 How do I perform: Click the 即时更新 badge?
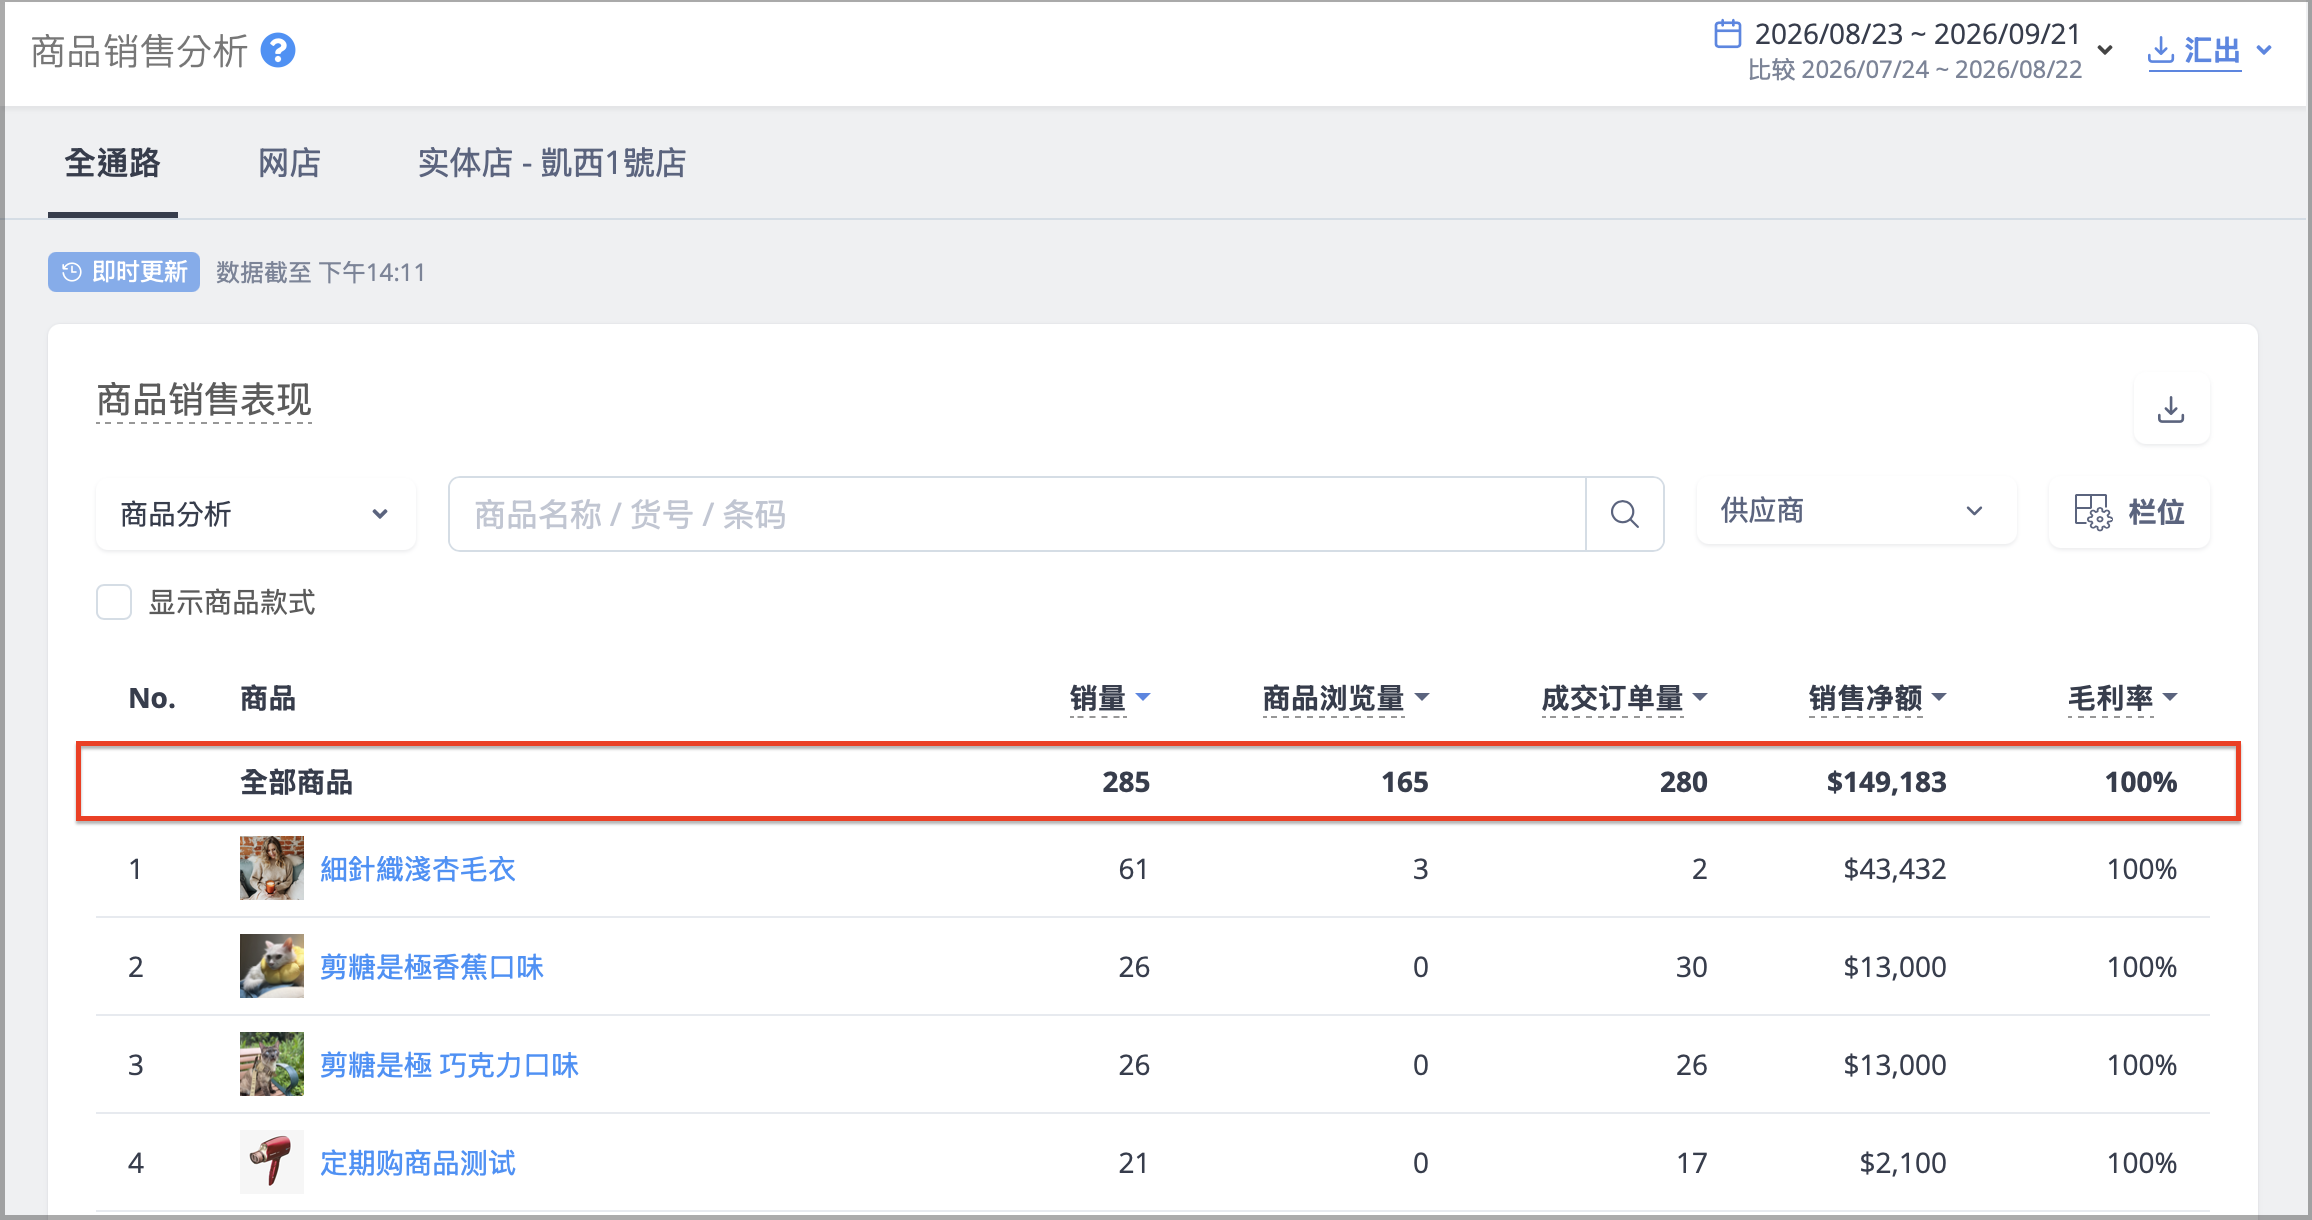pos(124,272)
